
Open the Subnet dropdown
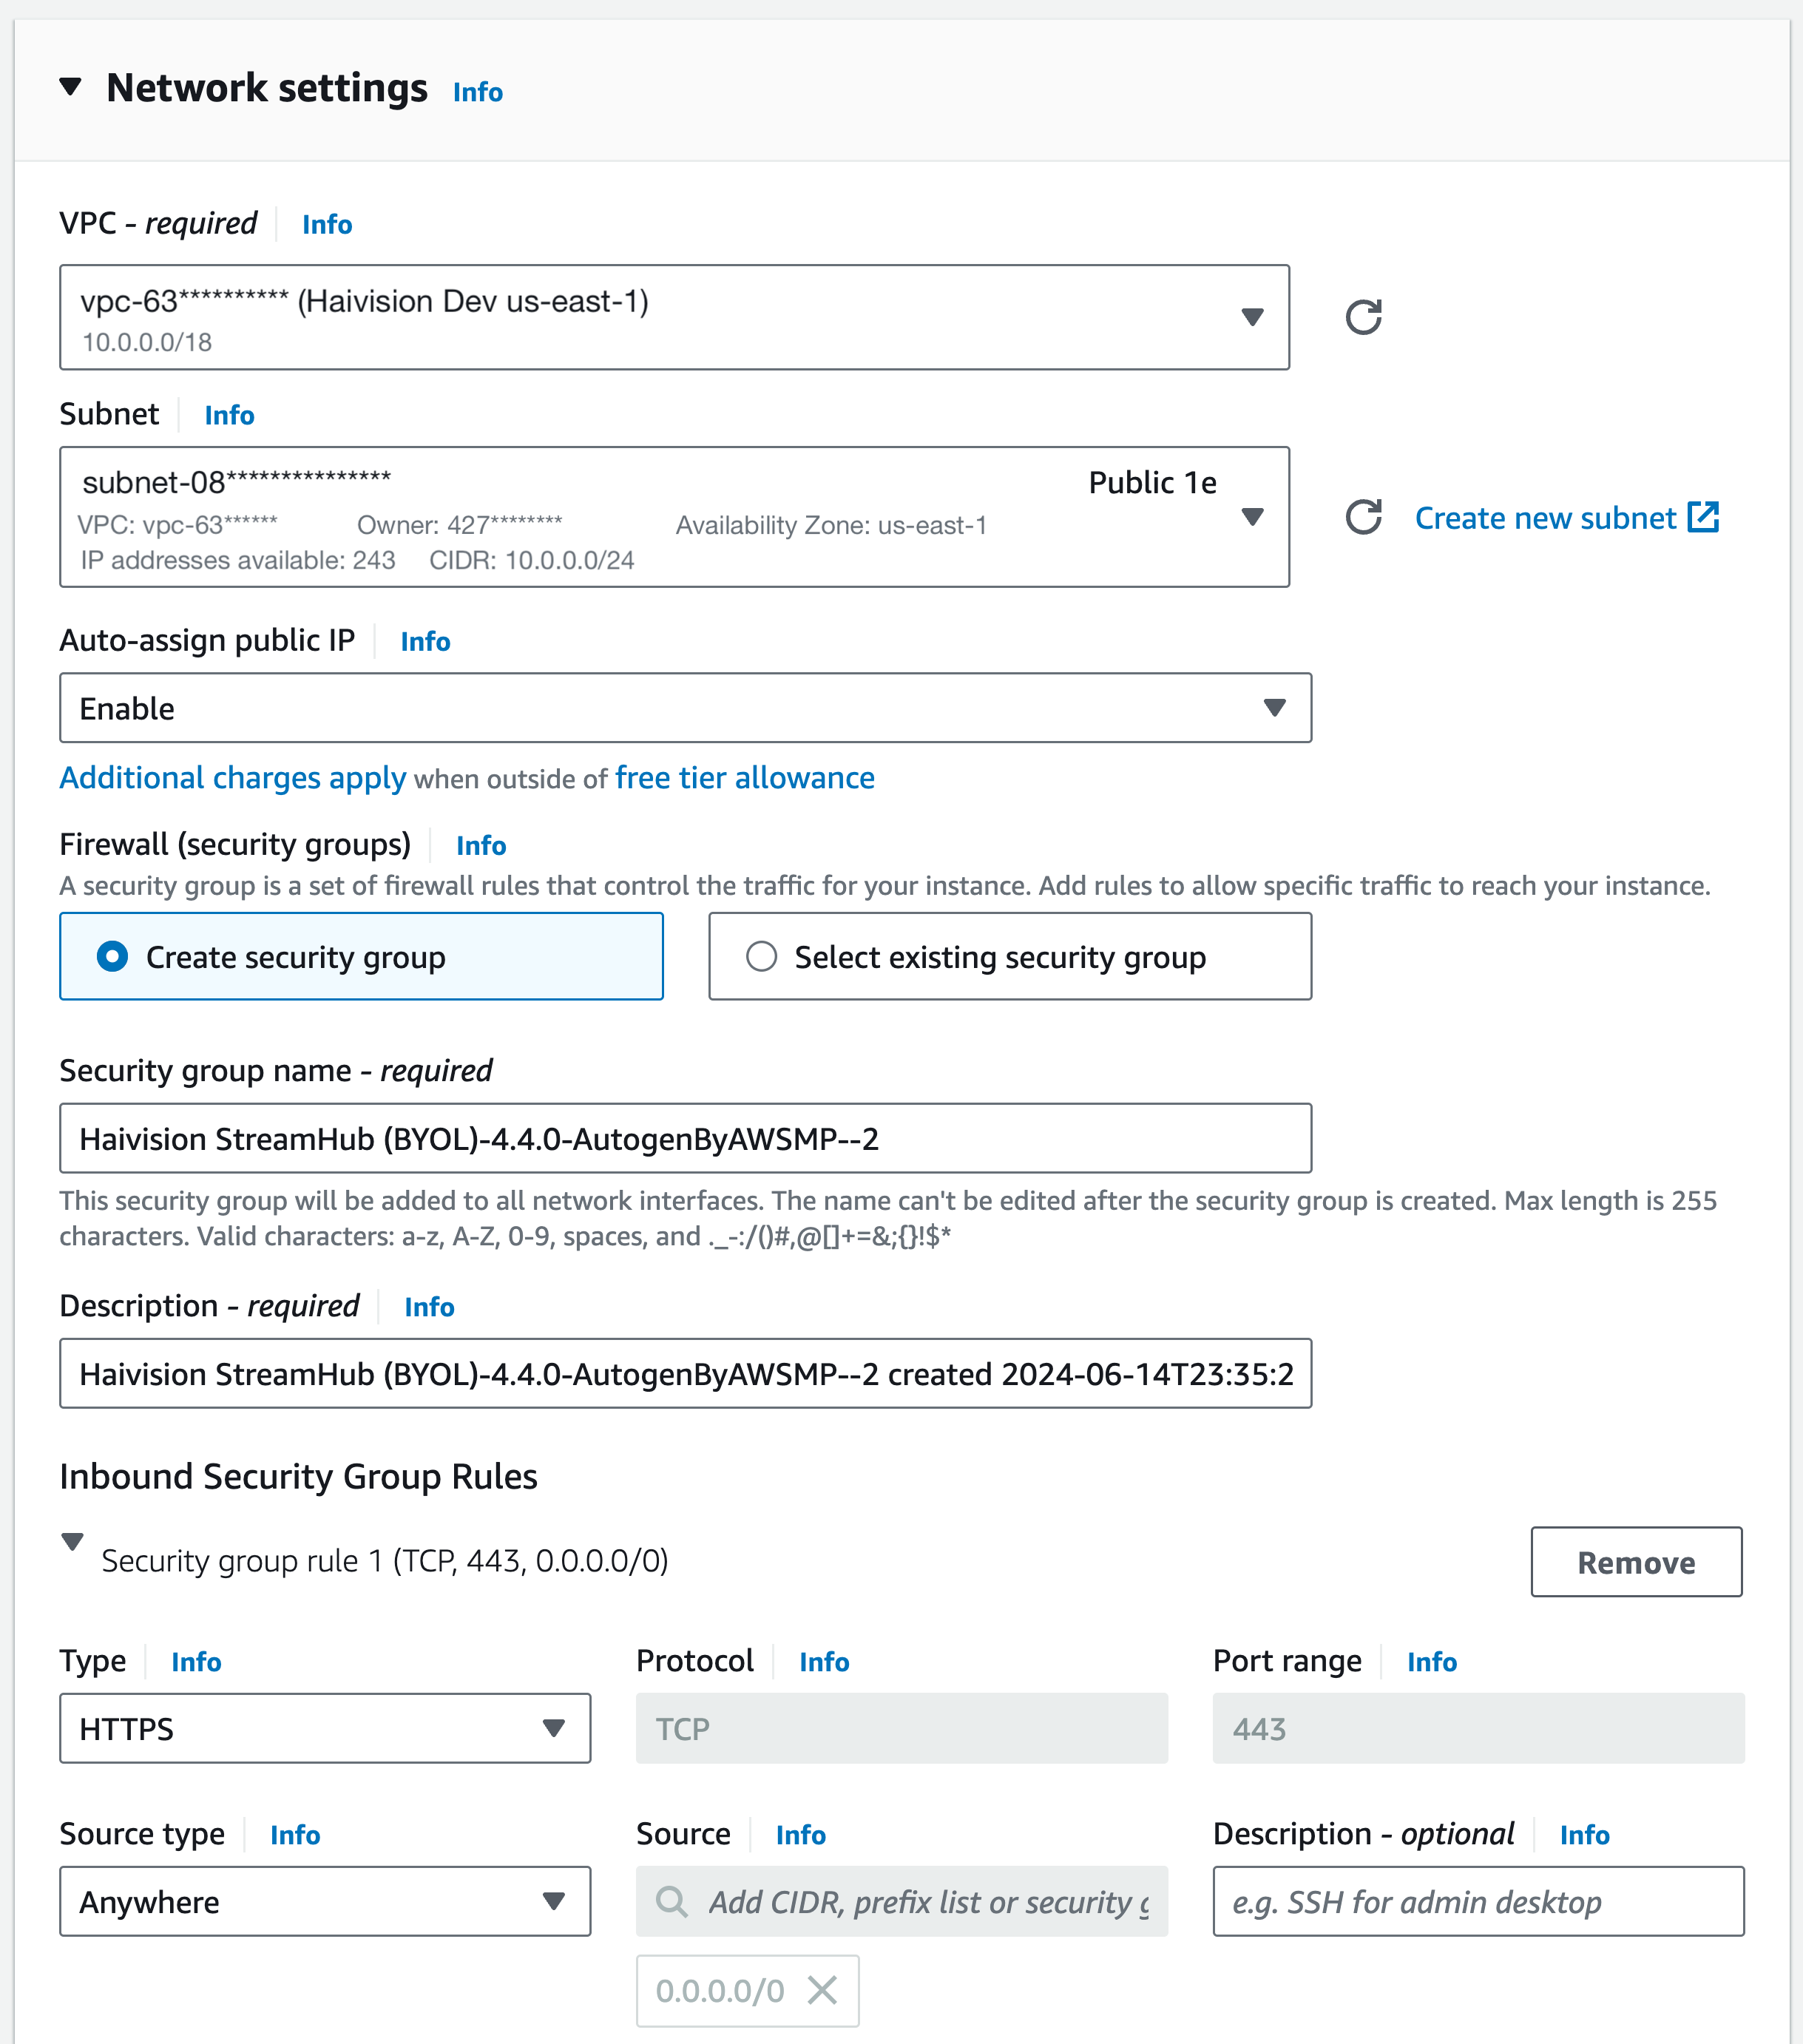coord(1251,517)
